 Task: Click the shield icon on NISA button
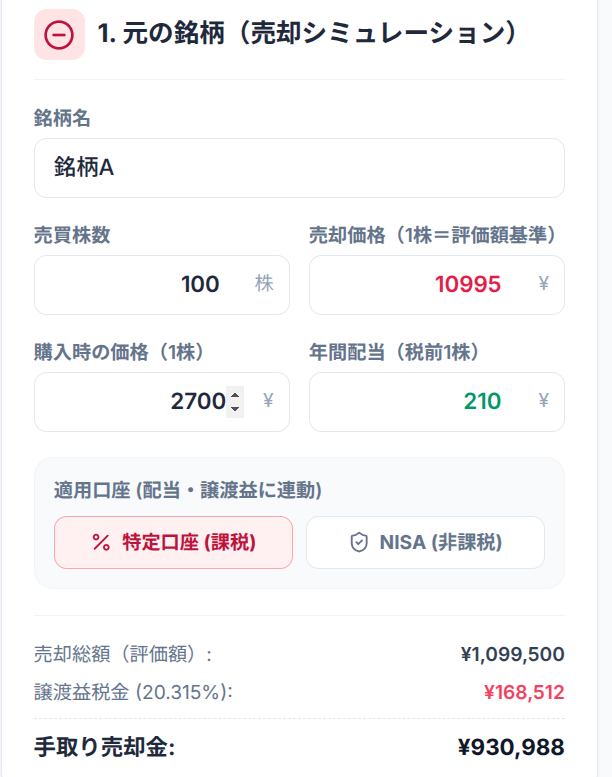(x=359, y=542)
